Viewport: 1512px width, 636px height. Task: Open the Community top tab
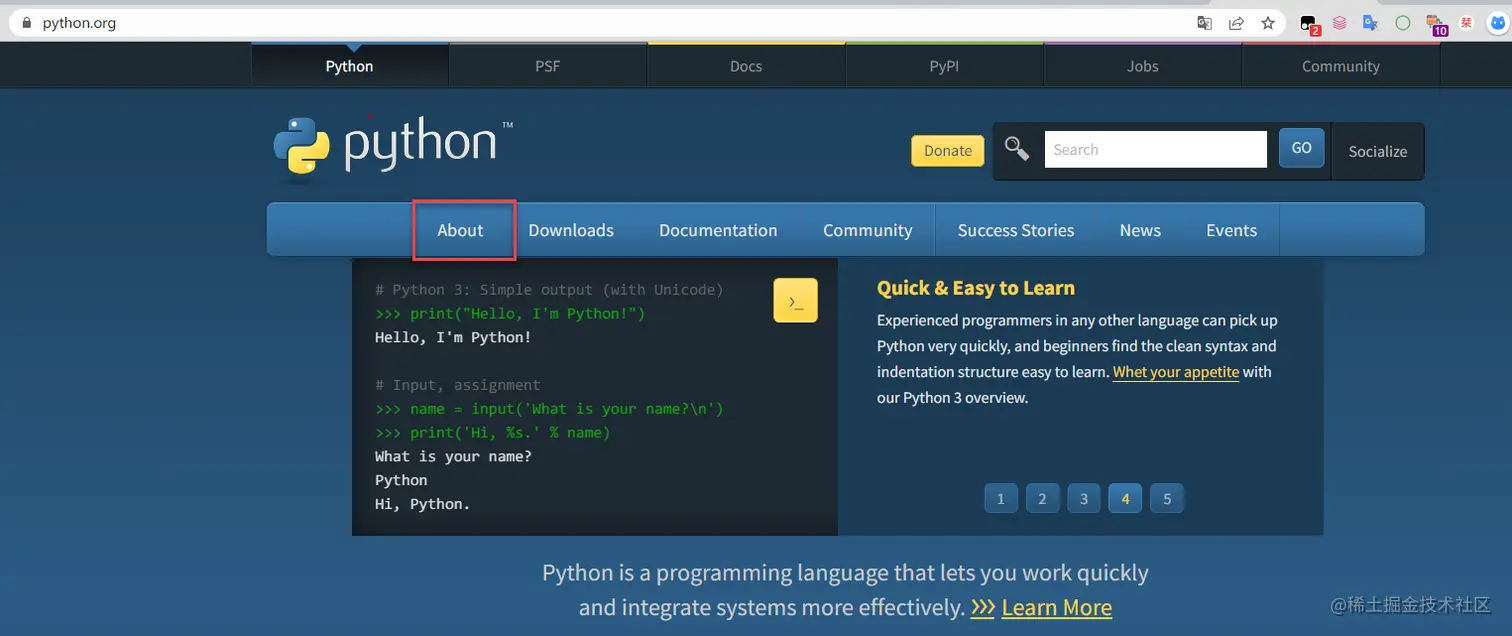pos(1341,66)
